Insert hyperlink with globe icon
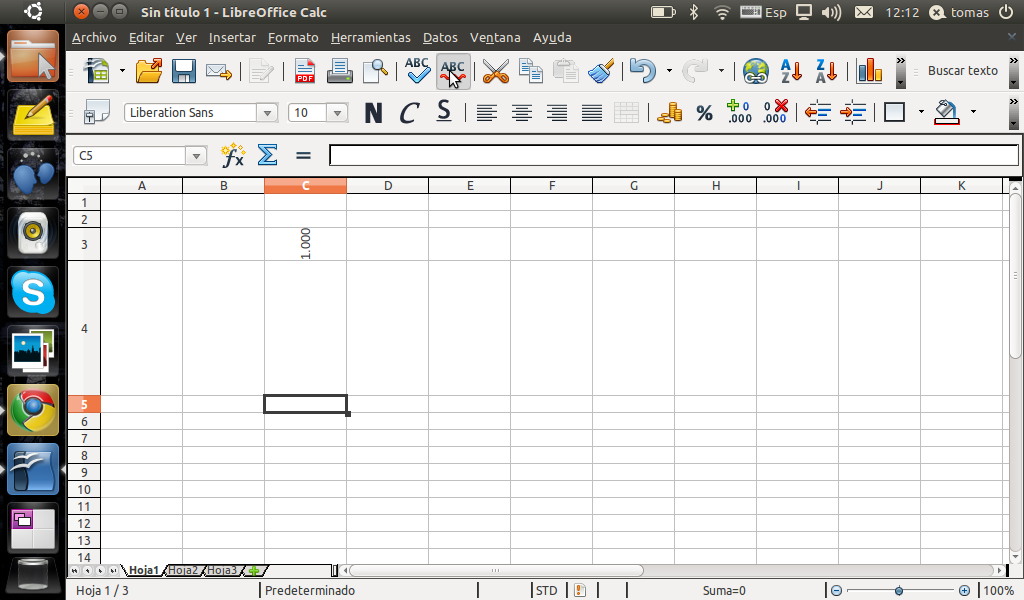 pyautogui.click(x=756, y=71)
